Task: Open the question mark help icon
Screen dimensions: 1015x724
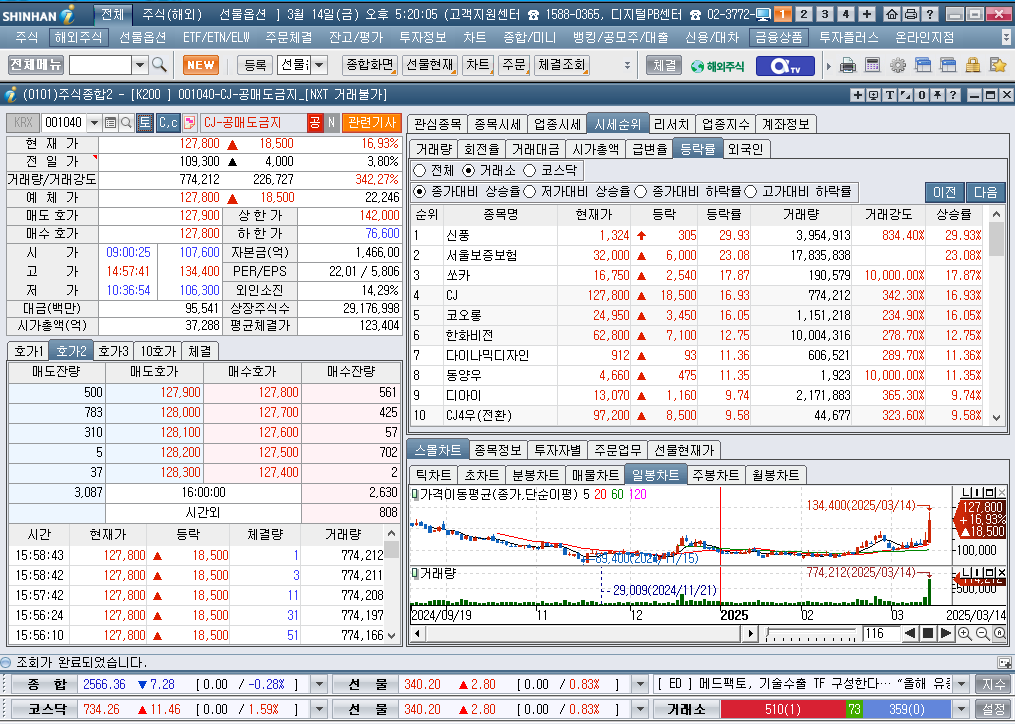Action: click(930, 14)
